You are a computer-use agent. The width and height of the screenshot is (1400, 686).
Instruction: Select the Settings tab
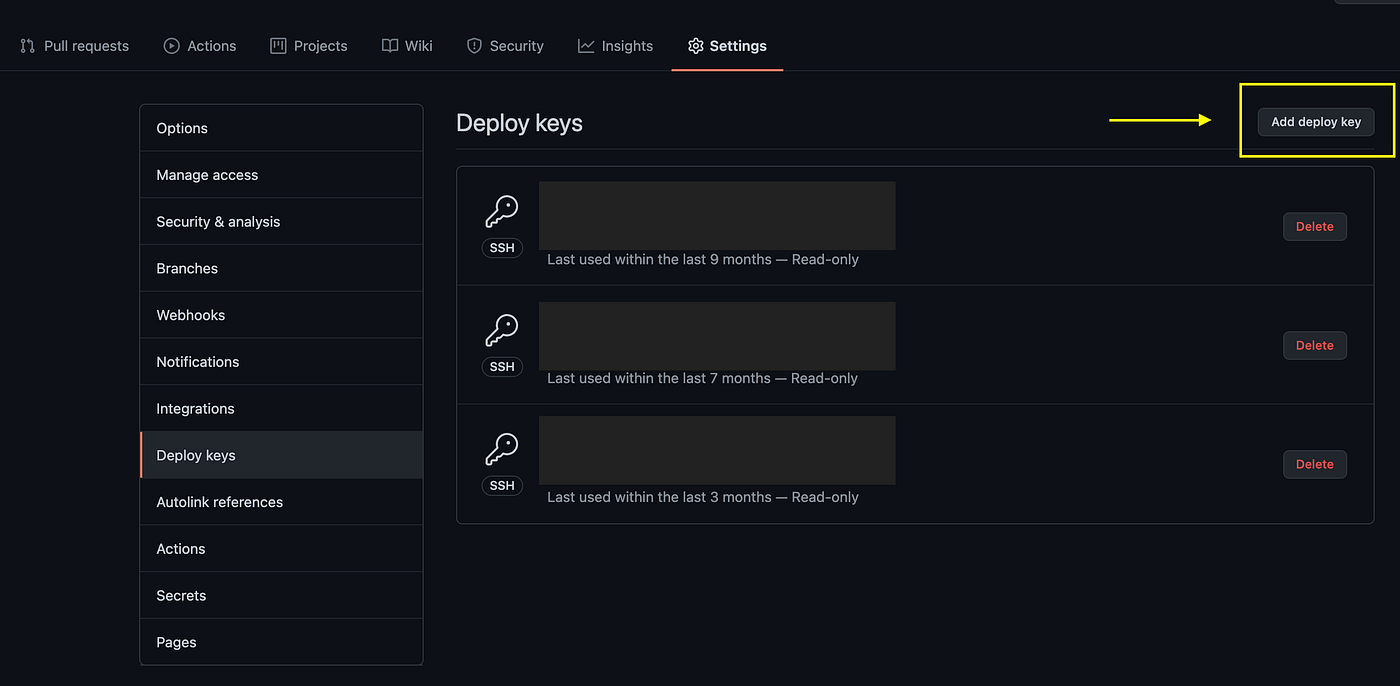coord(727,46)
